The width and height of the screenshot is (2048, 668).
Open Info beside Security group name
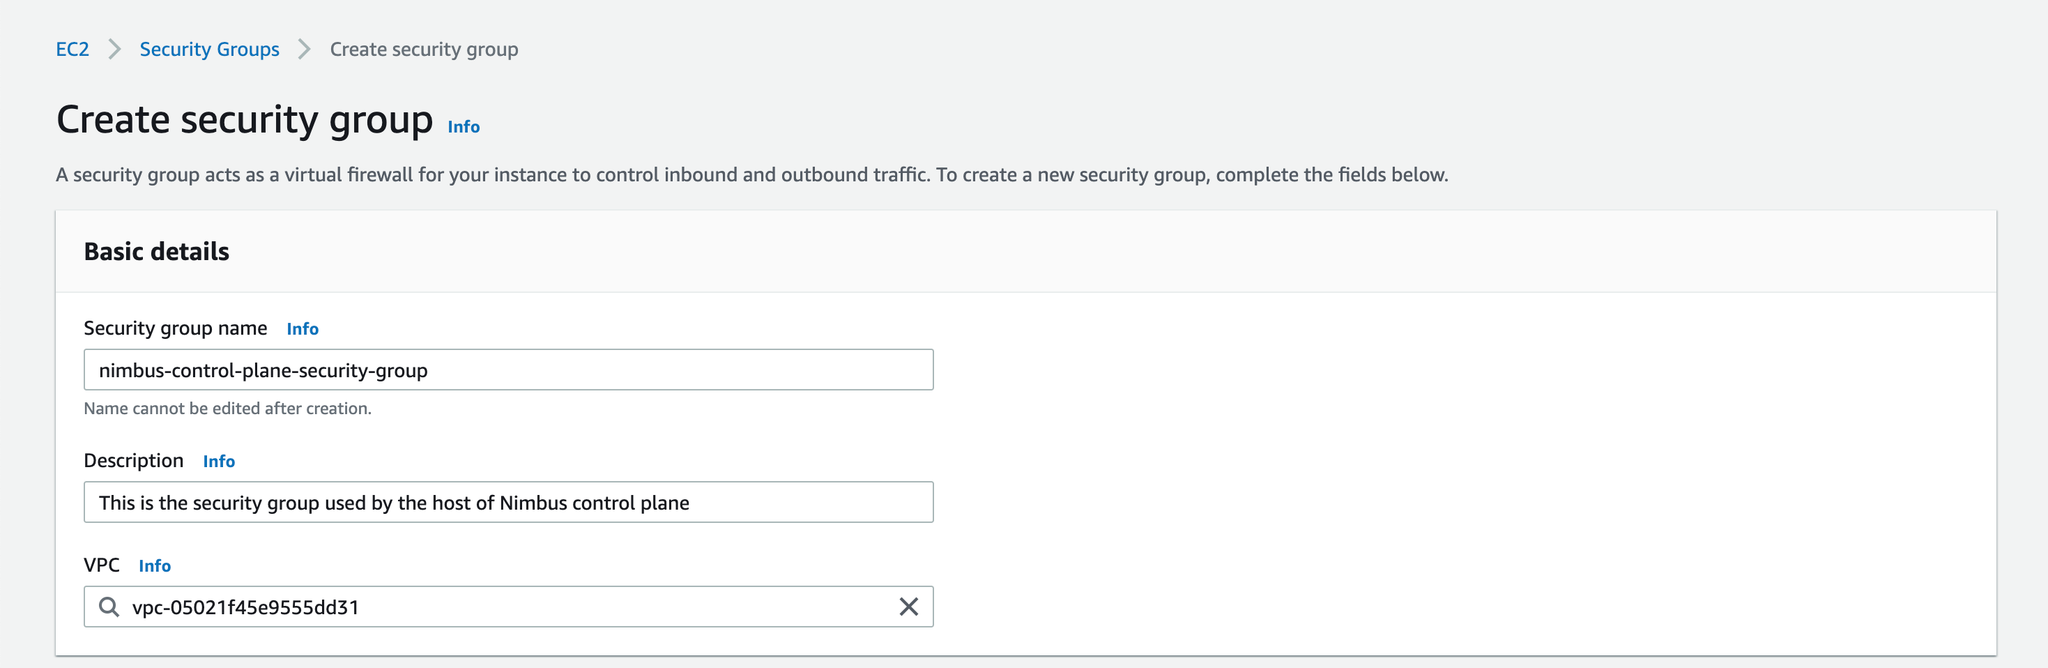[x=302, y=328]
